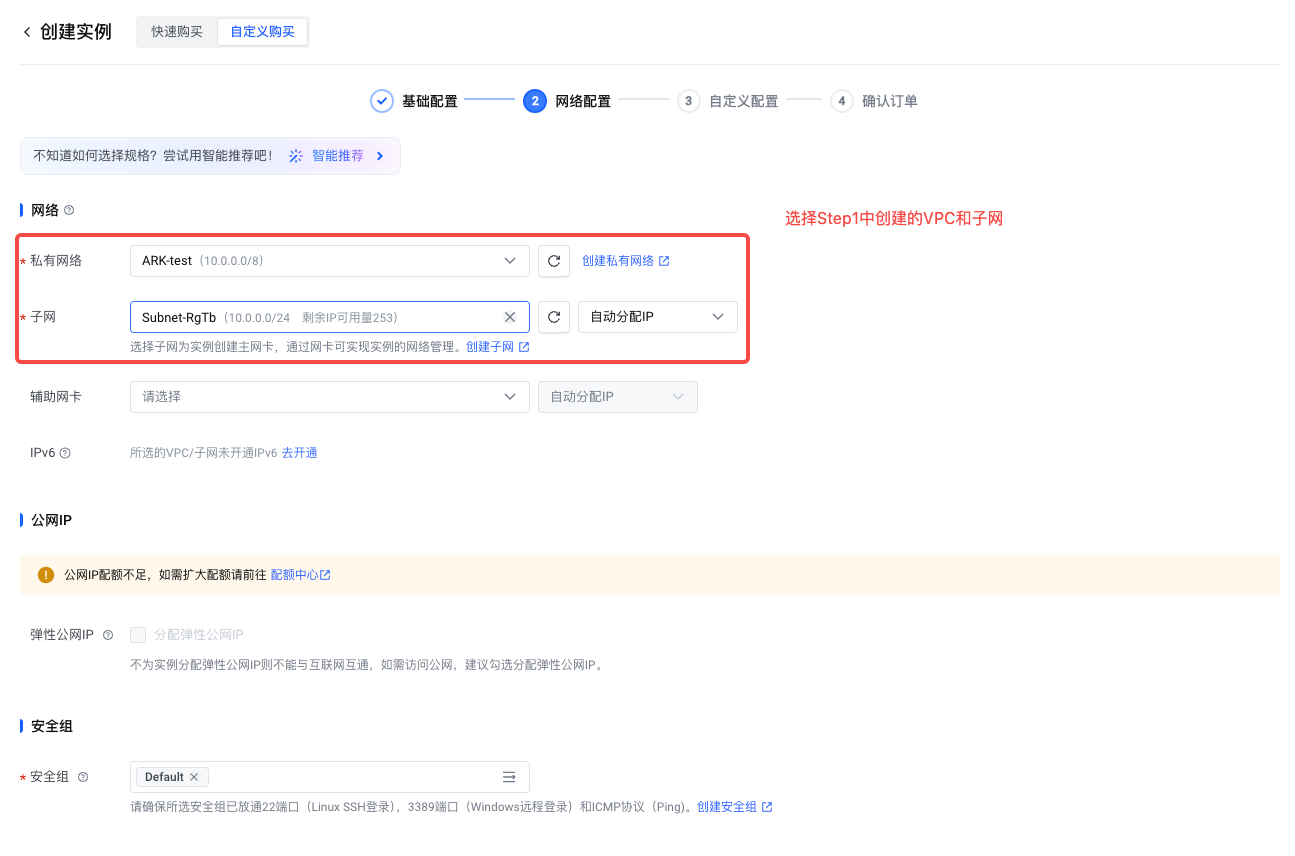Clear the selected Subnet-RgTb subnet
1295x856 pixels.
click(x=510, y=317)
